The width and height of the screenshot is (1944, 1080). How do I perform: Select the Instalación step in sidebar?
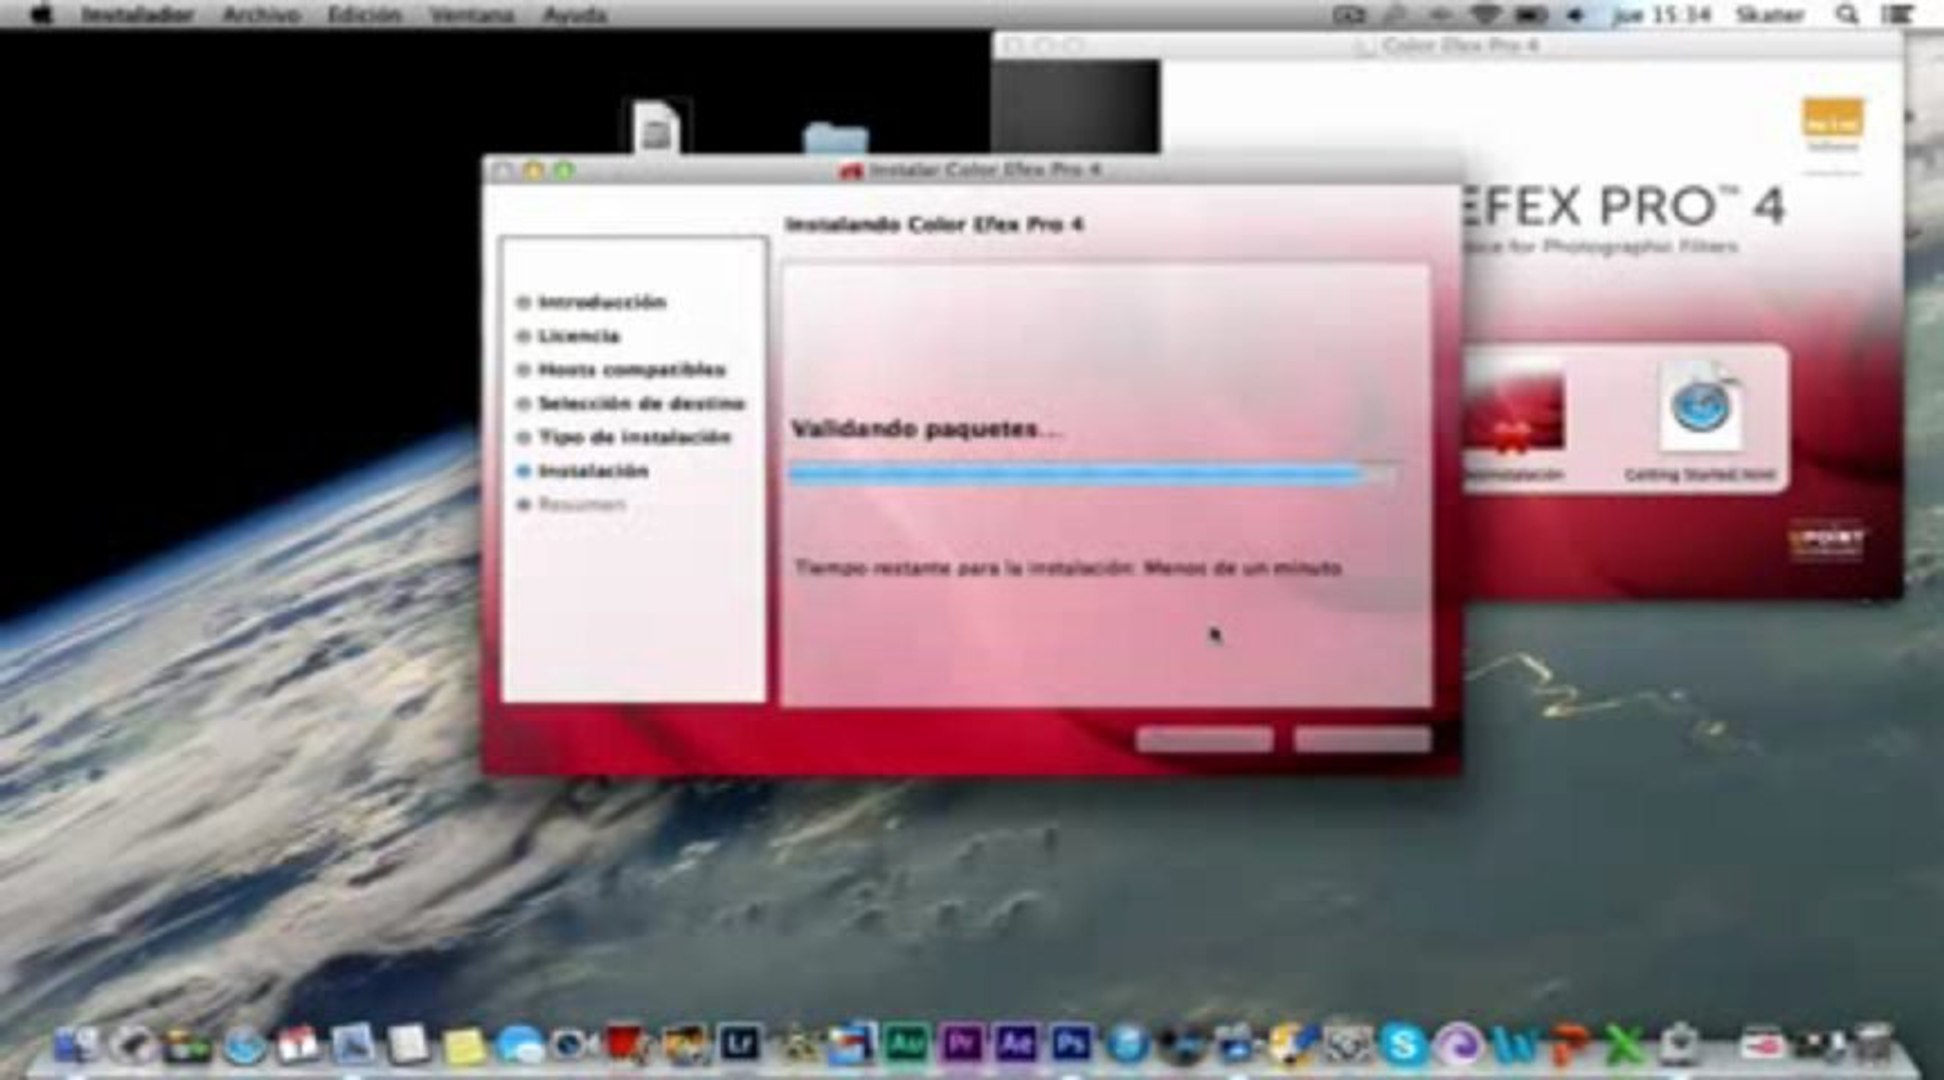(593, 471)
